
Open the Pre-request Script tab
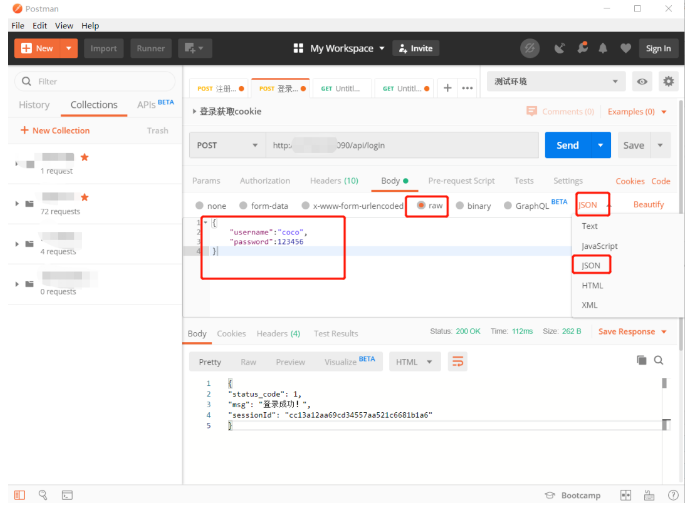pyautogui.click(x=461, y=180)
